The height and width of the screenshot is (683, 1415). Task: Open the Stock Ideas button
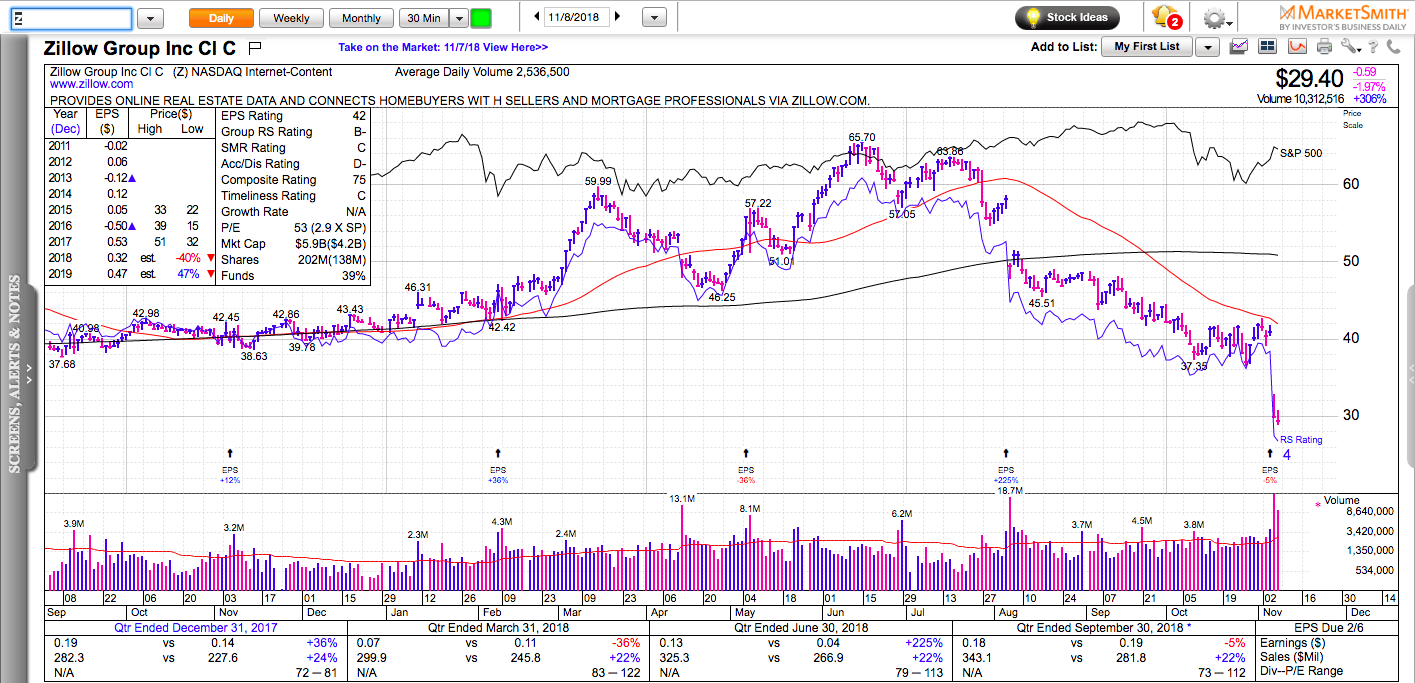(1068, 17)
